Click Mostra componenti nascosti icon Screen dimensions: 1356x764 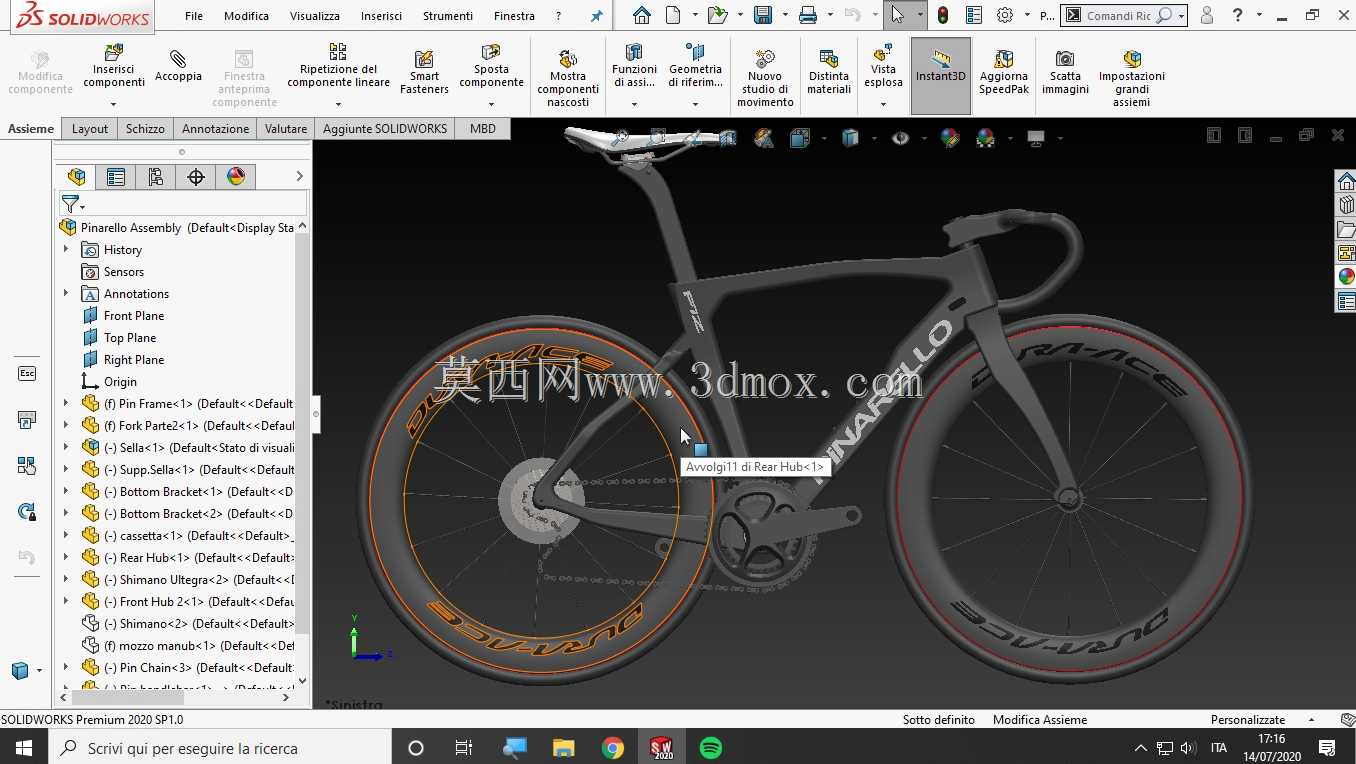coord(567,59)
